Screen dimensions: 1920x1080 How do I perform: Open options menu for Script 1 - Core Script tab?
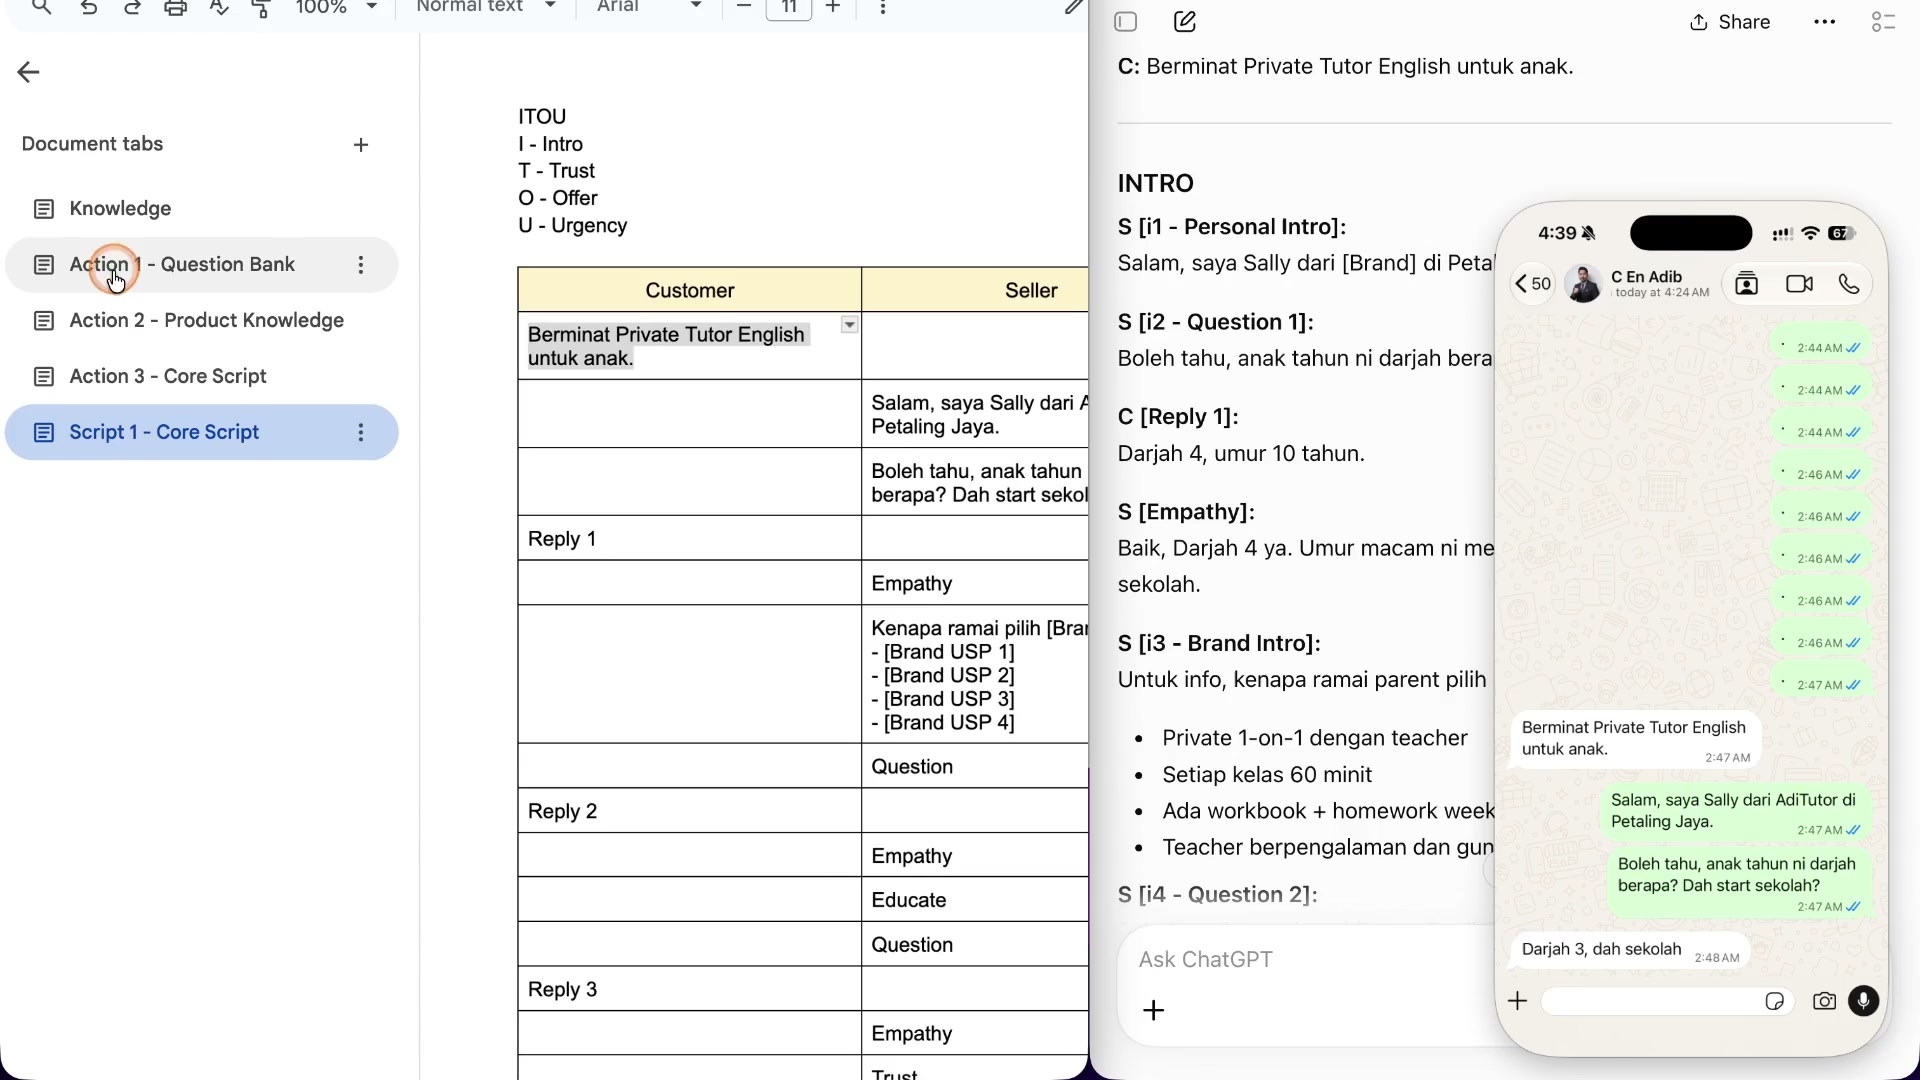tap(361, 433)
